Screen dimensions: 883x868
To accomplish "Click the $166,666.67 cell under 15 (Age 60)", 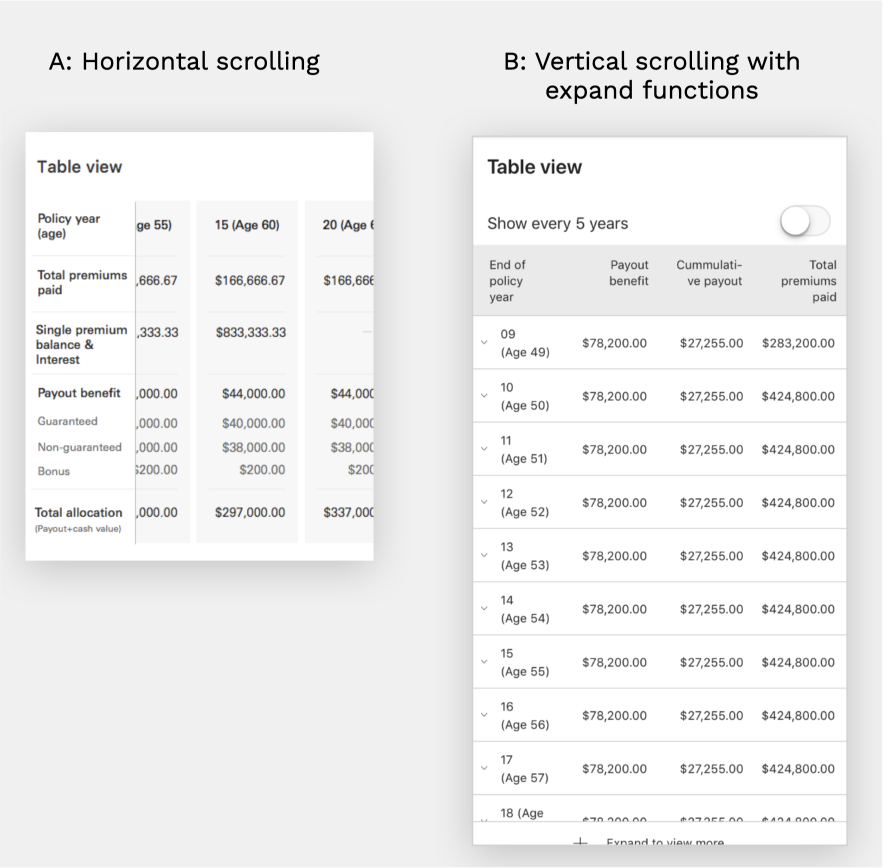I will [249, 280].
